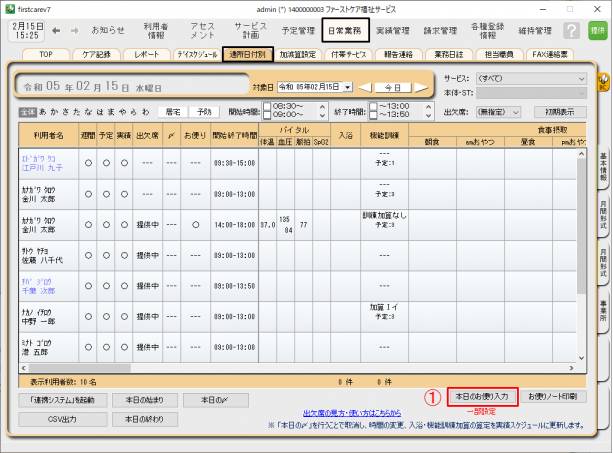Open help with the question mark icon
The height and width of the screenshot is (453, 613).
[x=572, y=31]
